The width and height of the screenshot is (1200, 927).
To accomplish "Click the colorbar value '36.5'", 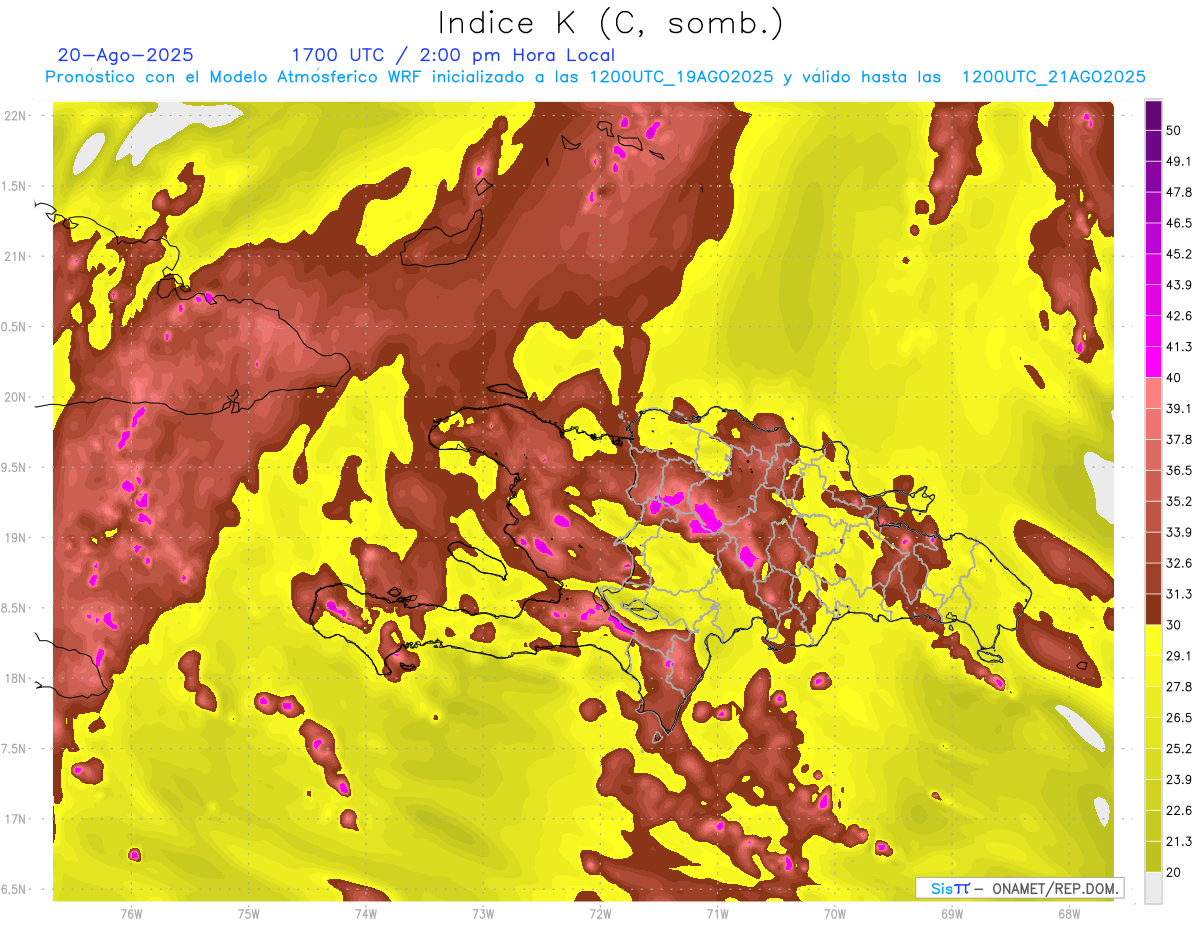I will pos(1179,470).
